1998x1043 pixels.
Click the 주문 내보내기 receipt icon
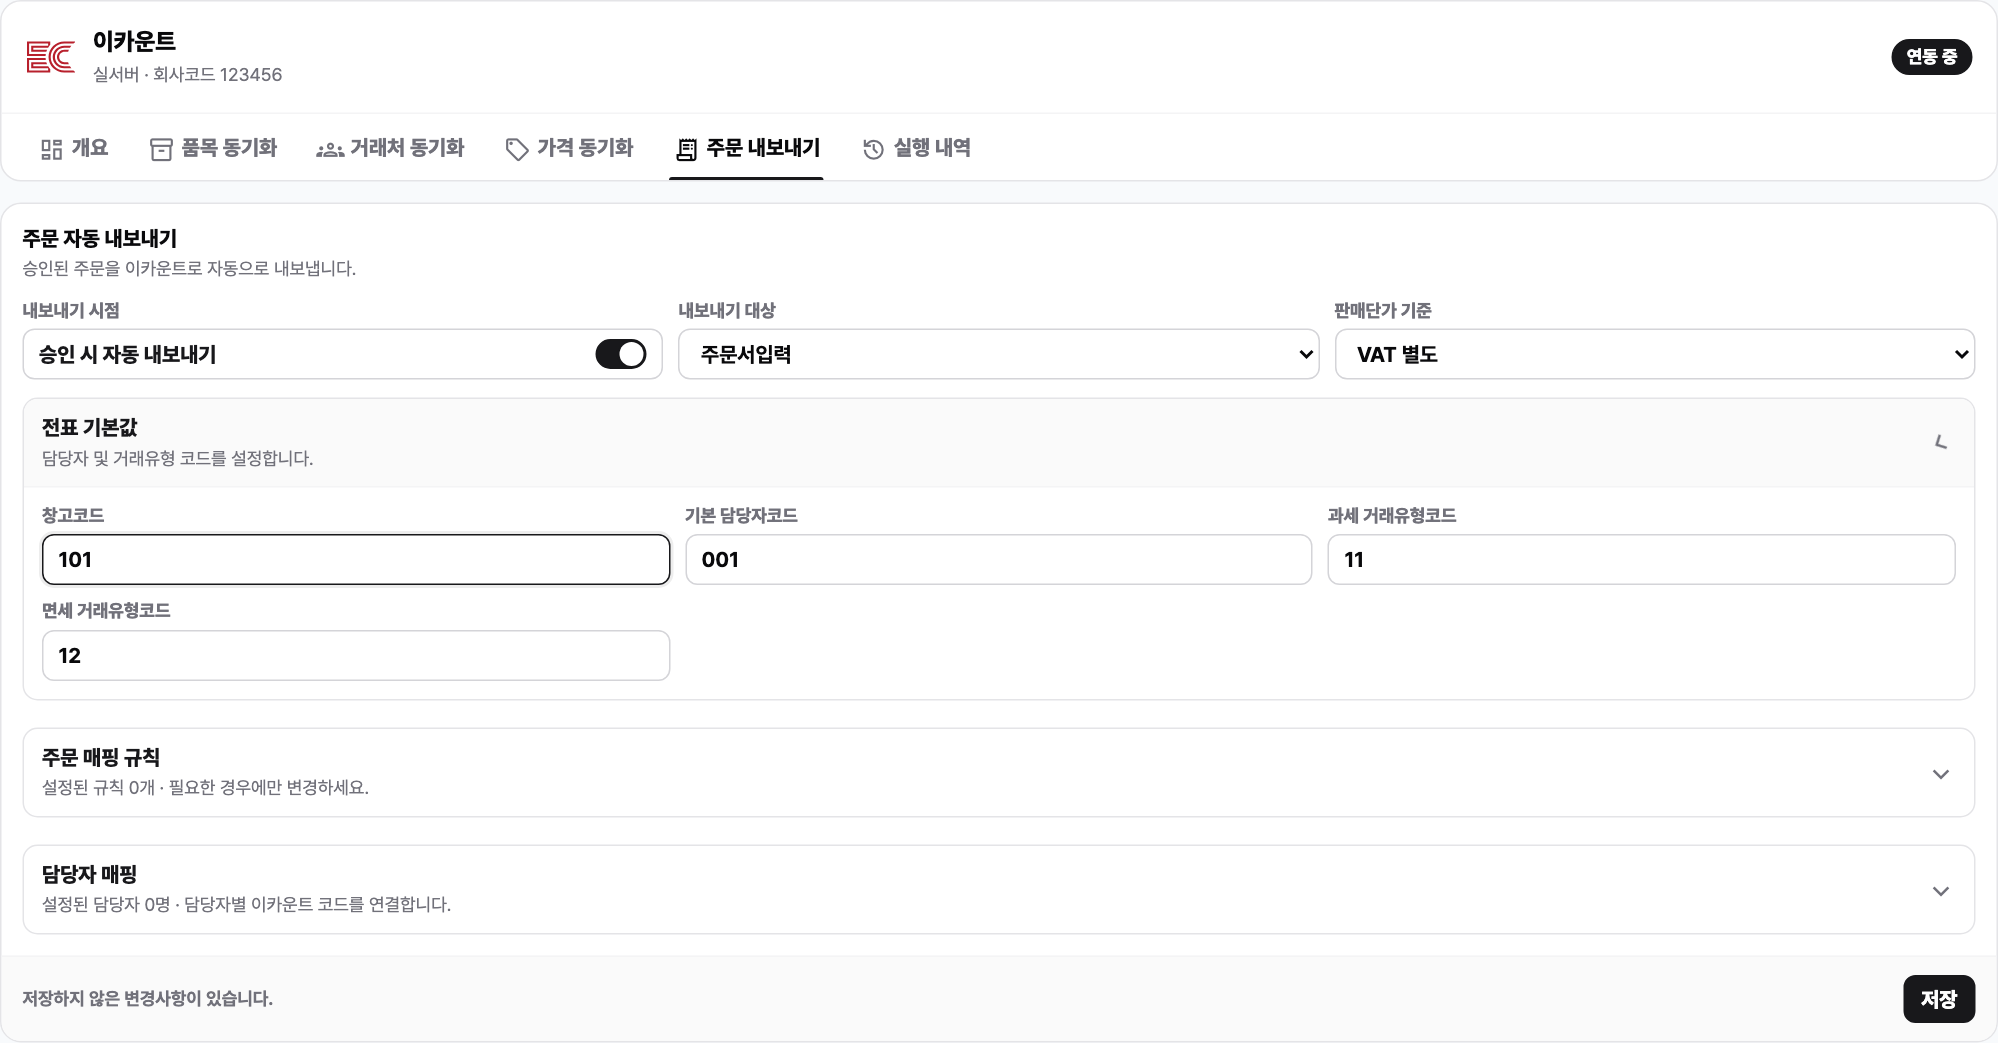687,149
